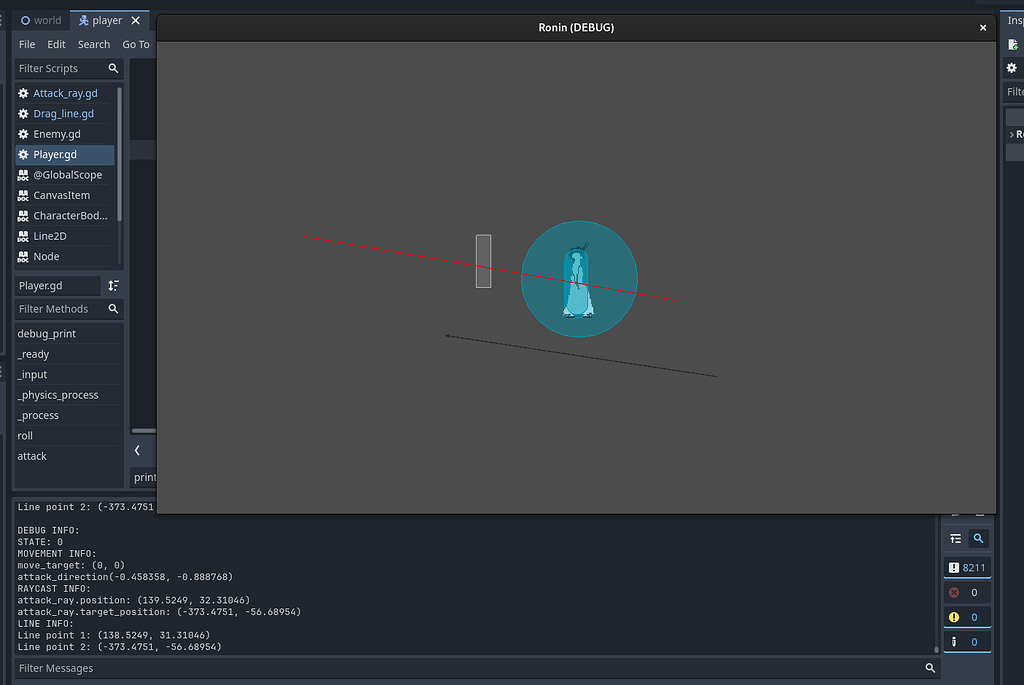Click the gear script icon next to Attack_ray.gd

click(22, 93)
